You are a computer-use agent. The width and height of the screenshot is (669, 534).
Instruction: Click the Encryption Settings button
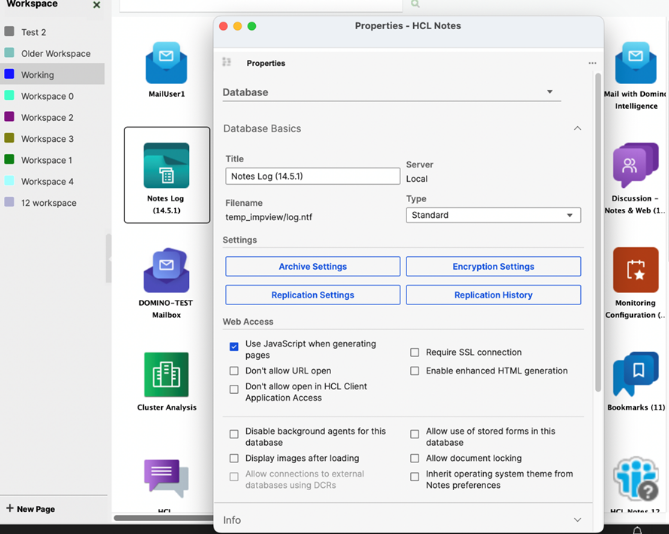click(x=493, y=267)
